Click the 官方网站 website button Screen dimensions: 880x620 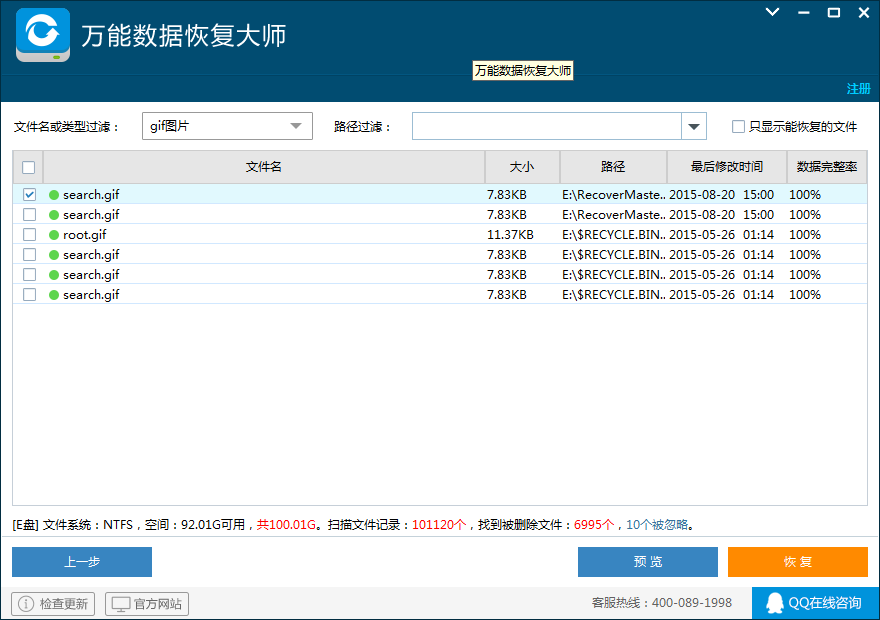[146, 603]
